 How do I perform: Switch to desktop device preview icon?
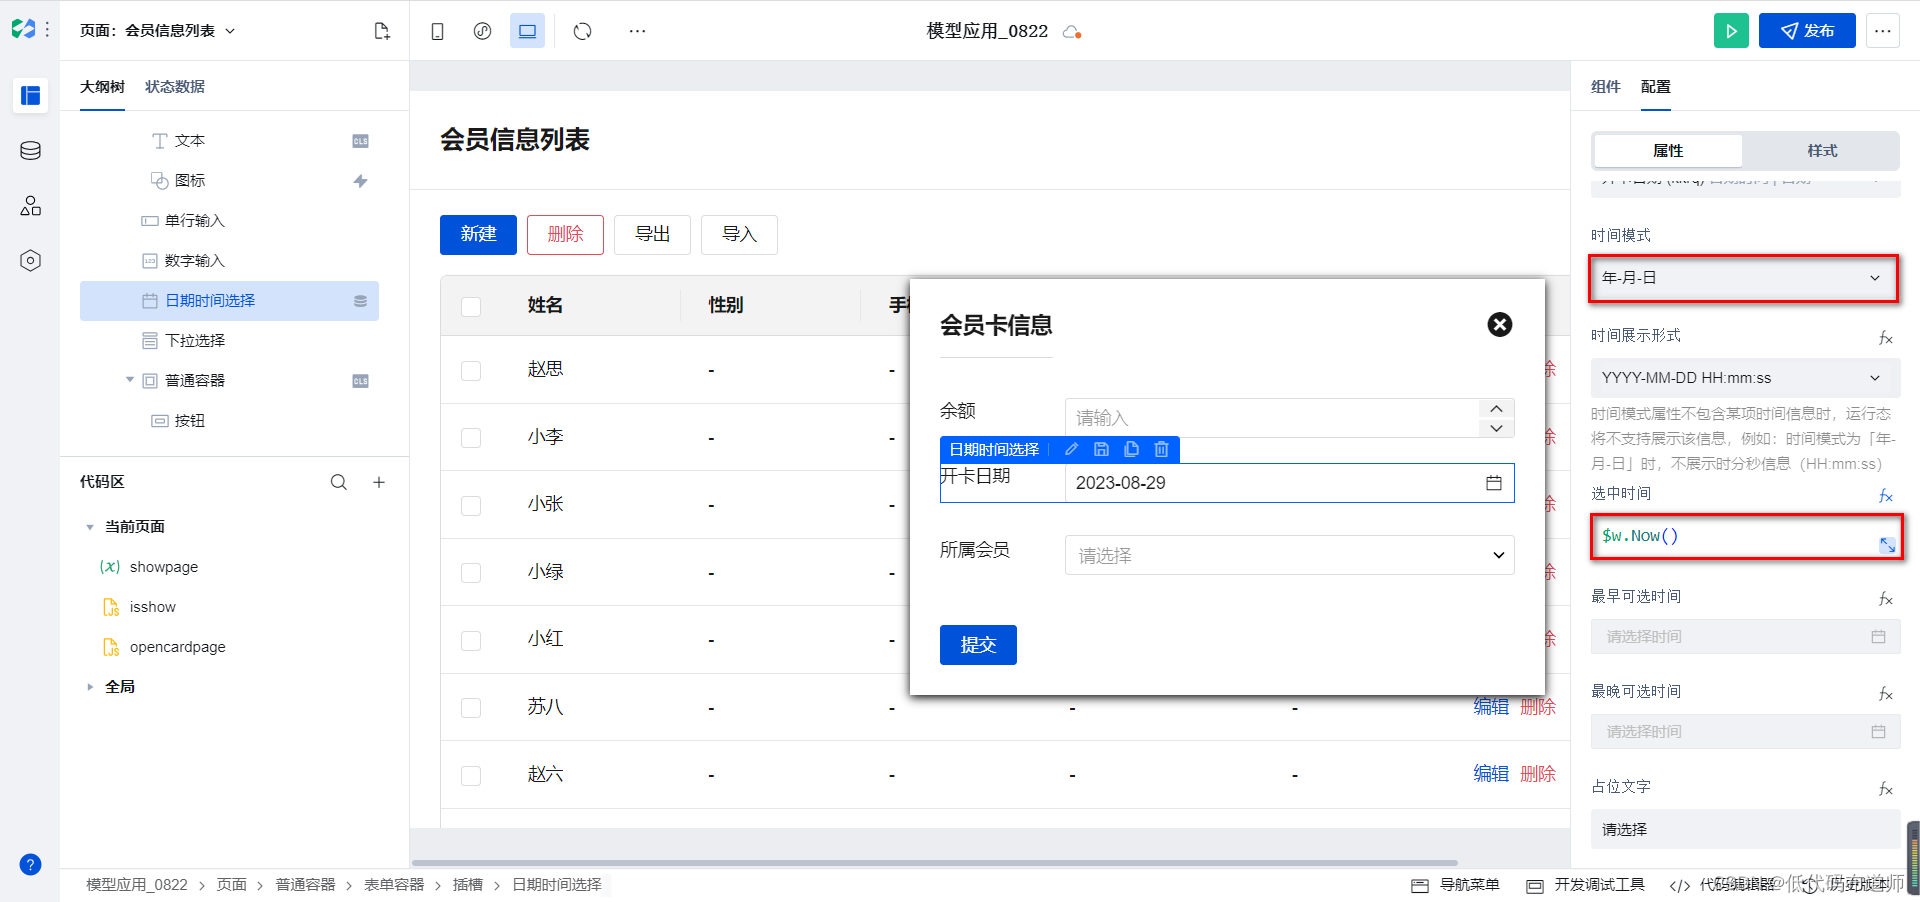(527, 31)
